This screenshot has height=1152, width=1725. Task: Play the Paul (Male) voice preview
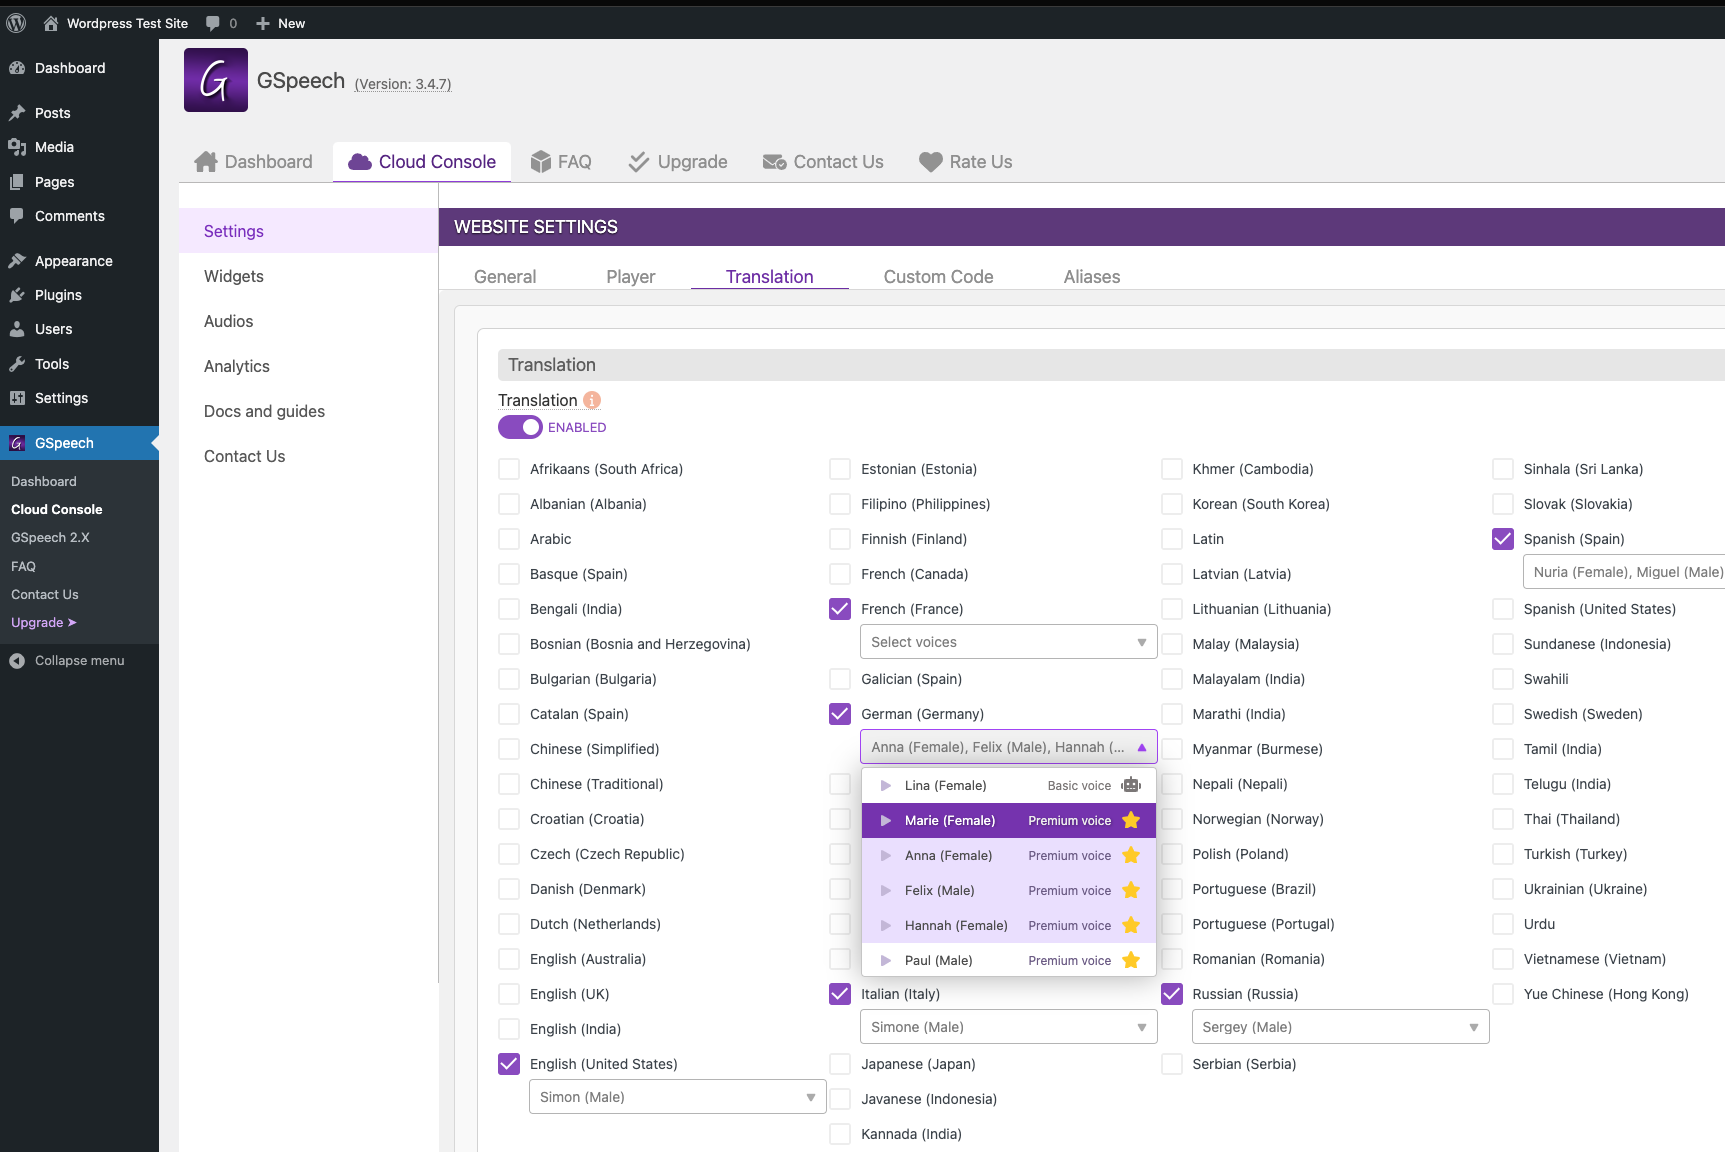(x=886, y=961)
